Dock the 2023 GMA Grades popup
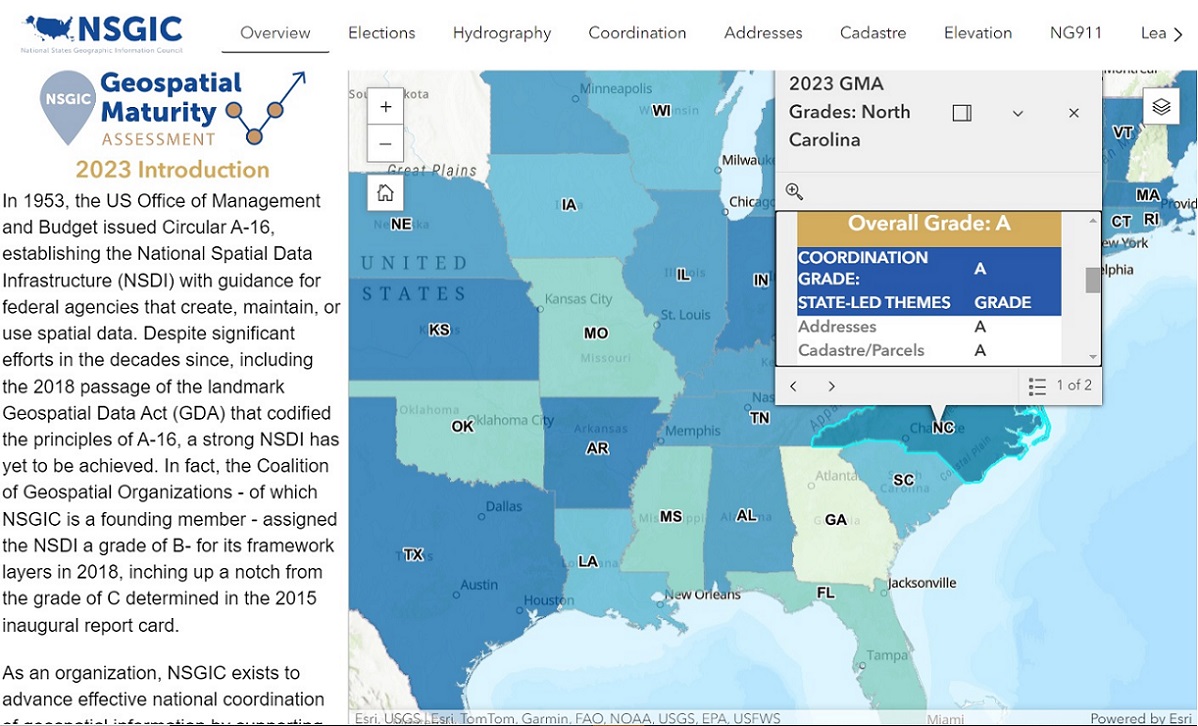Image resolution: width=1198 pixels, height=726 pixels. click(x=961, y=113)
